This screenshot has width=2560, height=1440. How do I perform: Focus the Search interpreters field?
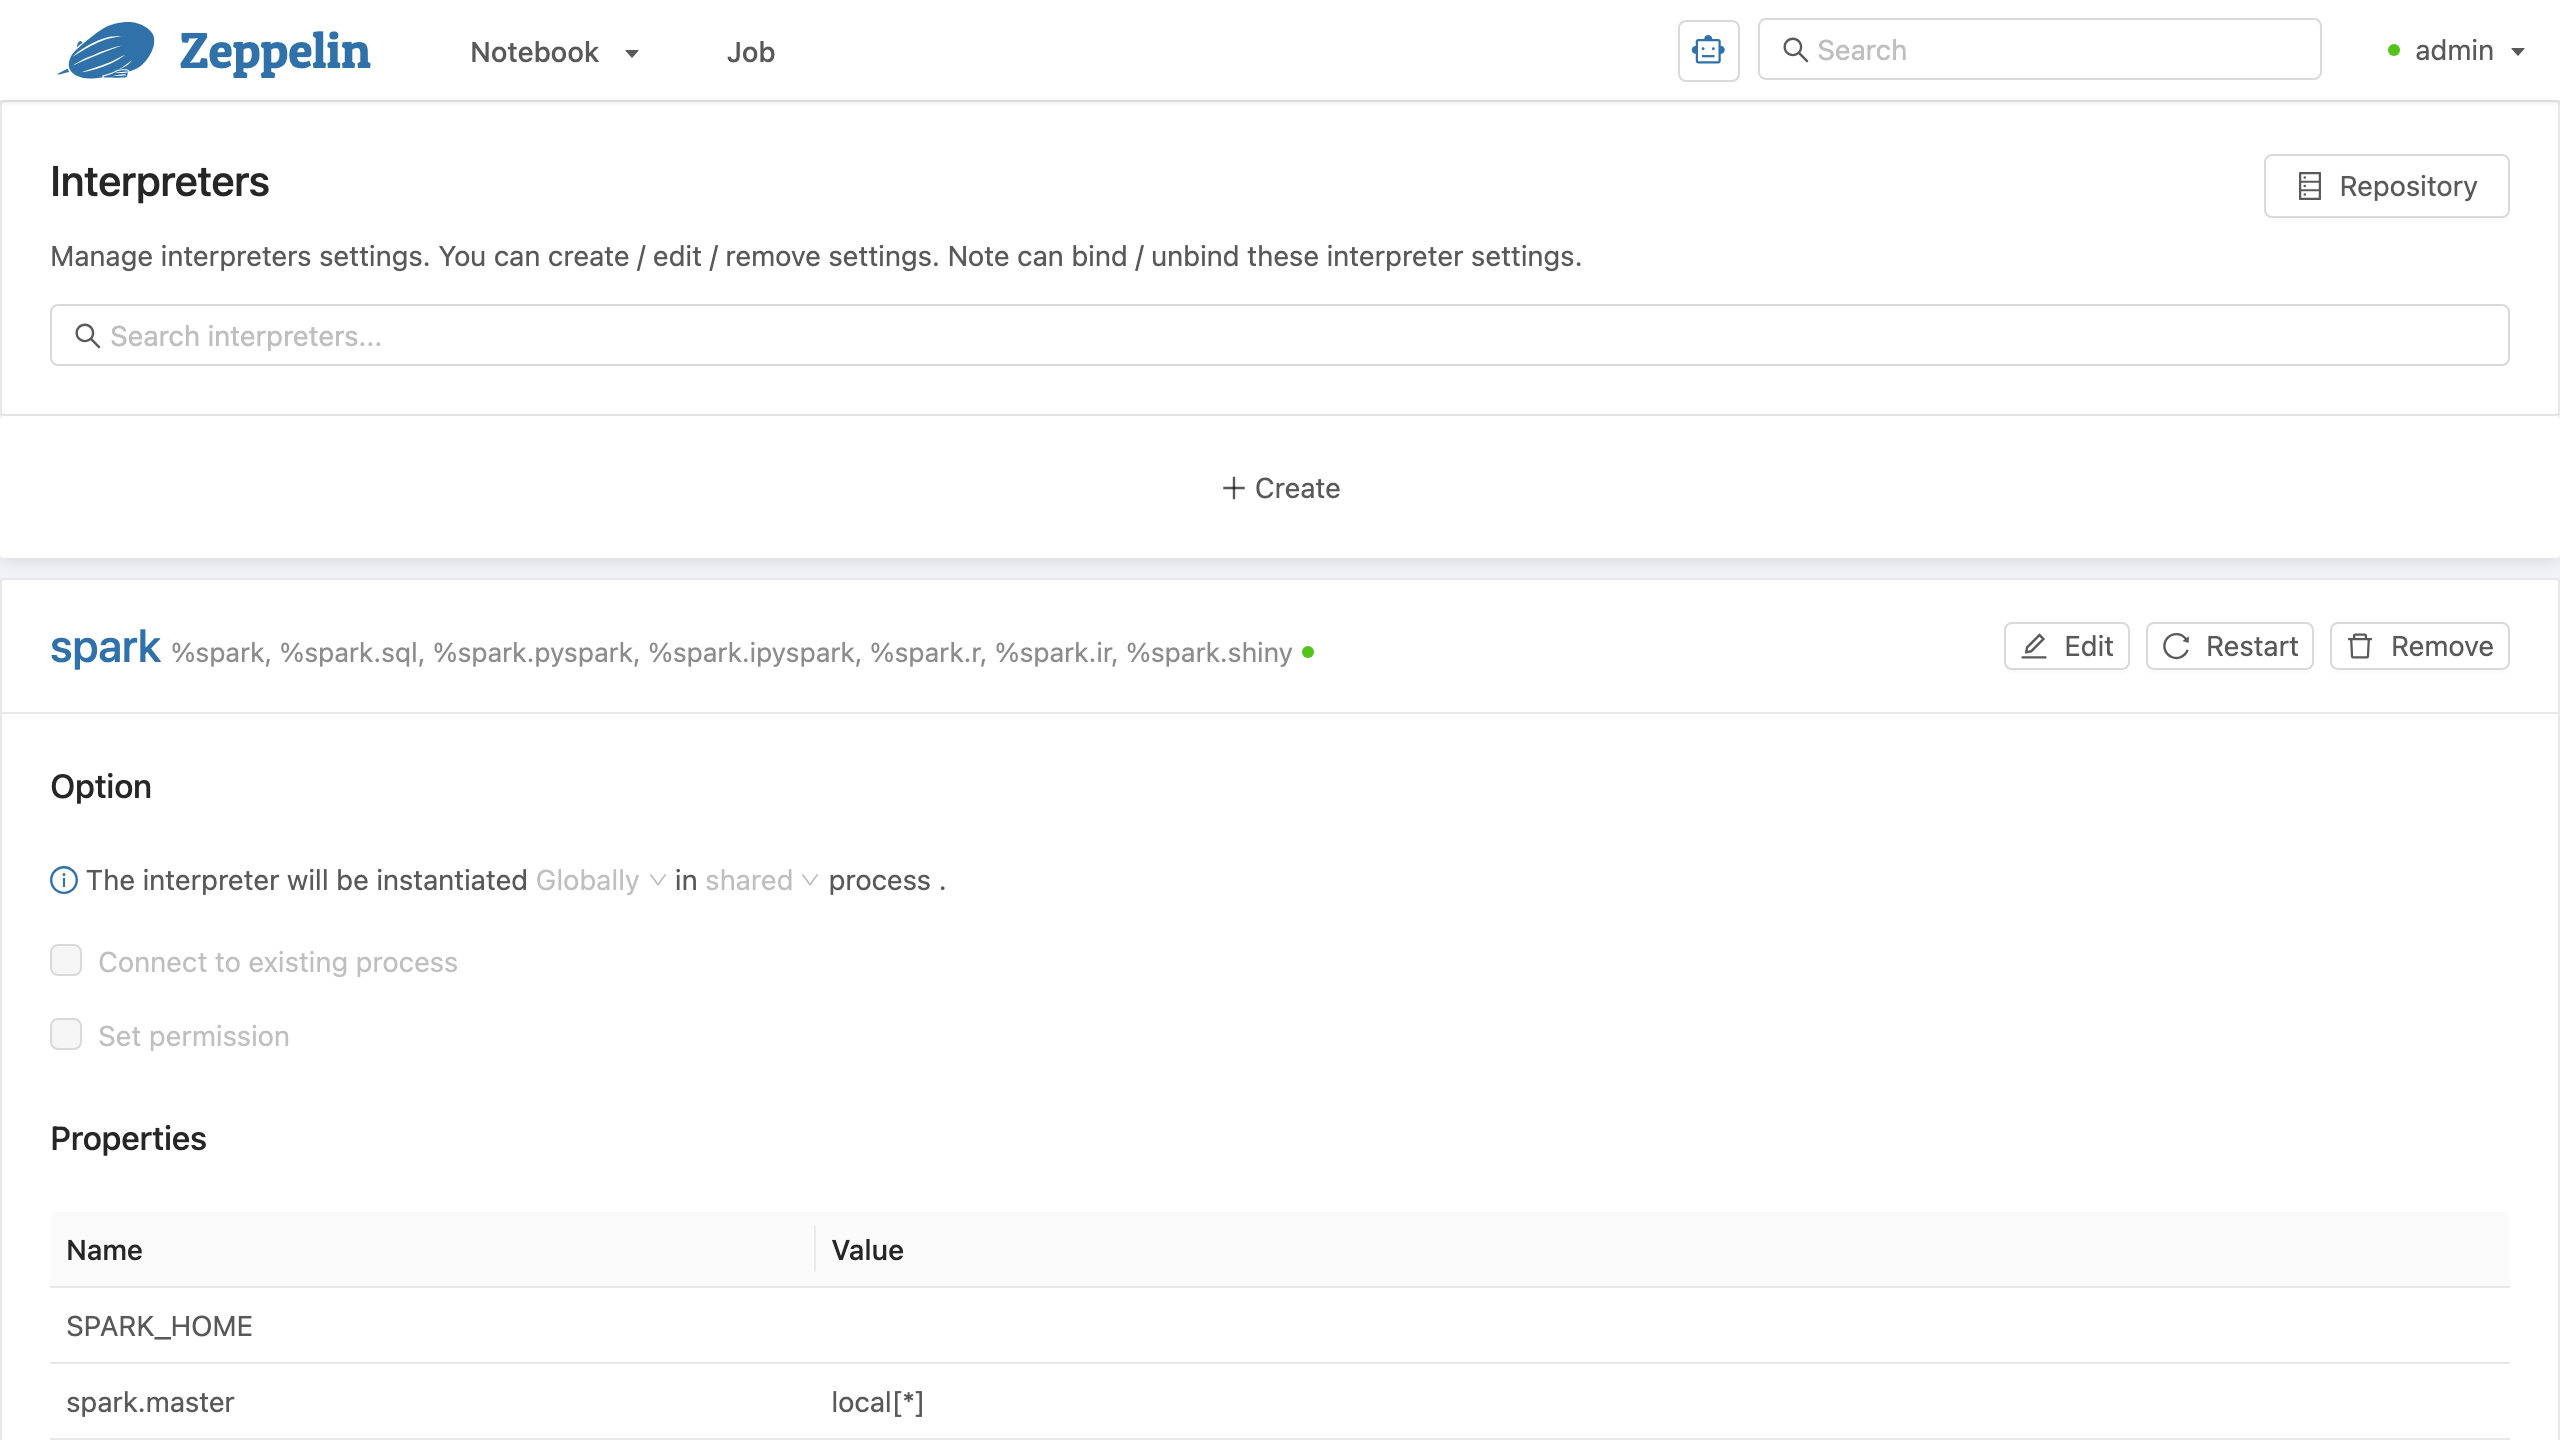pos(1279,336)
